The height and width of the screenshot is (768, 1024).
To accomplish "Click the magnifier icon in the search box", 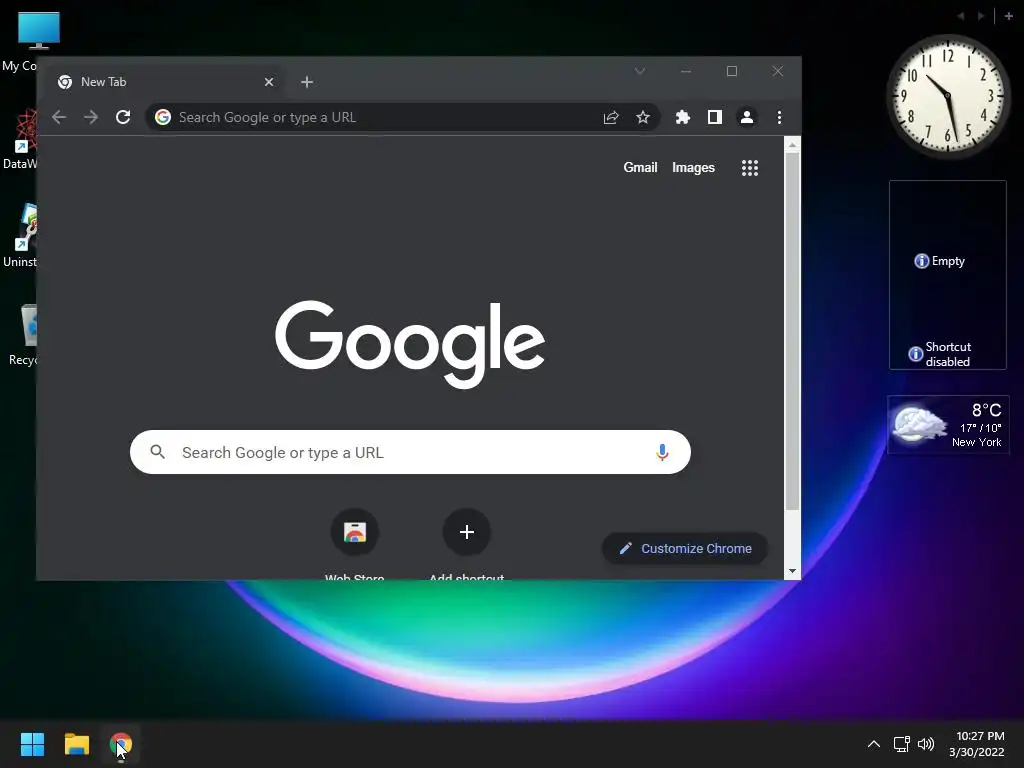I will 157,451.
